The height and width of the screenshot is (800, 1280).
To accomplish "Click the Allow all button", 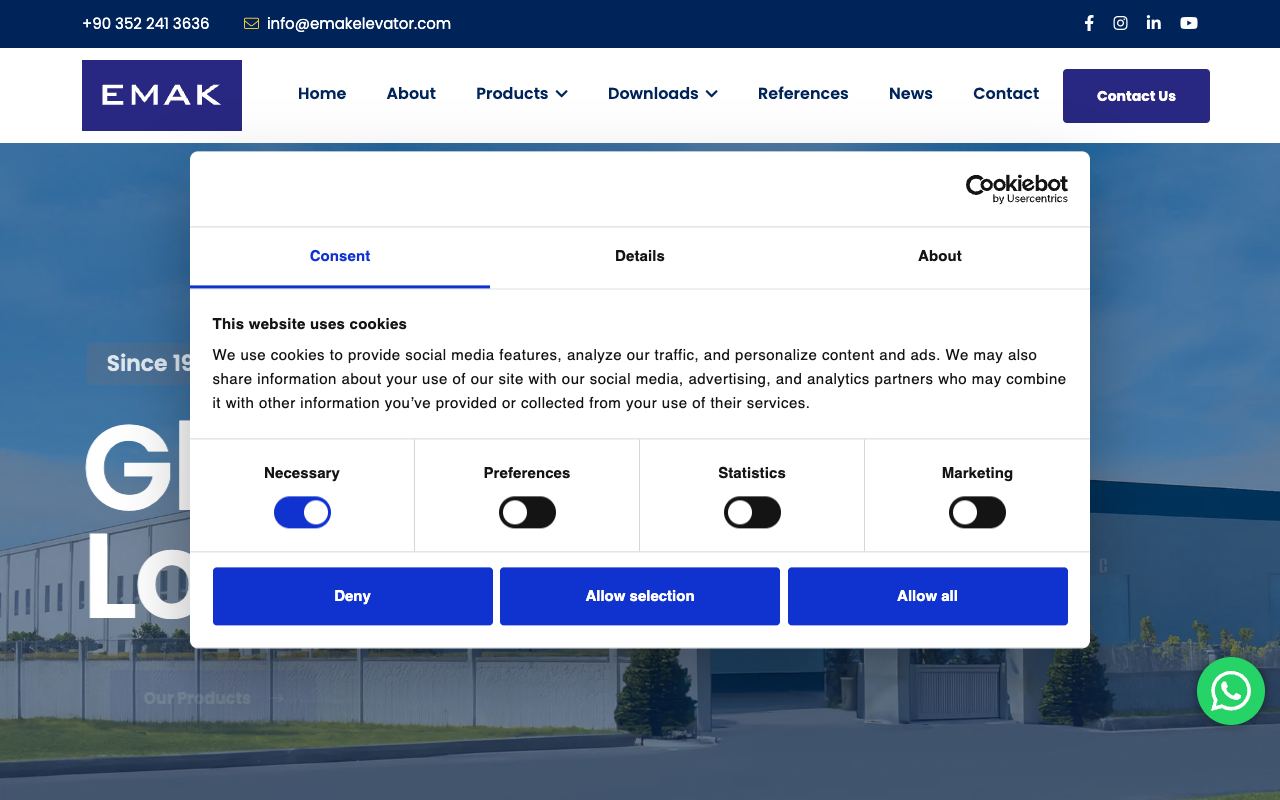I will click(x=928, y=596).
